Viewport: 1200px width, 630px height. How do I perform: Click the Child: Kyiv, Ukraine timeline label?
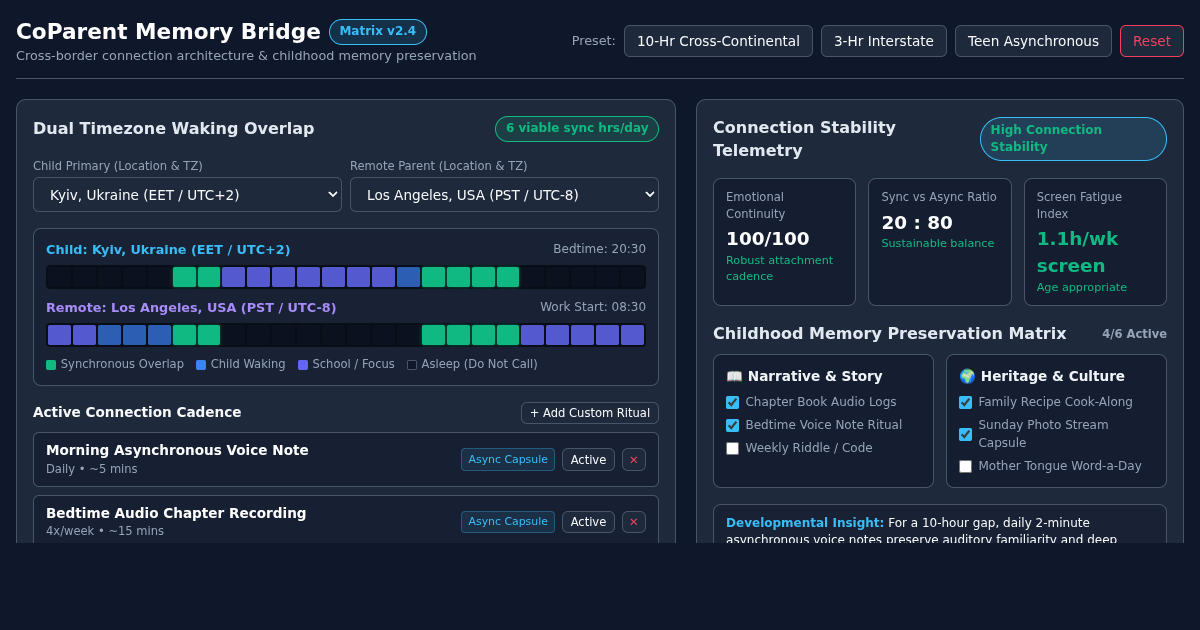(168, 250)
